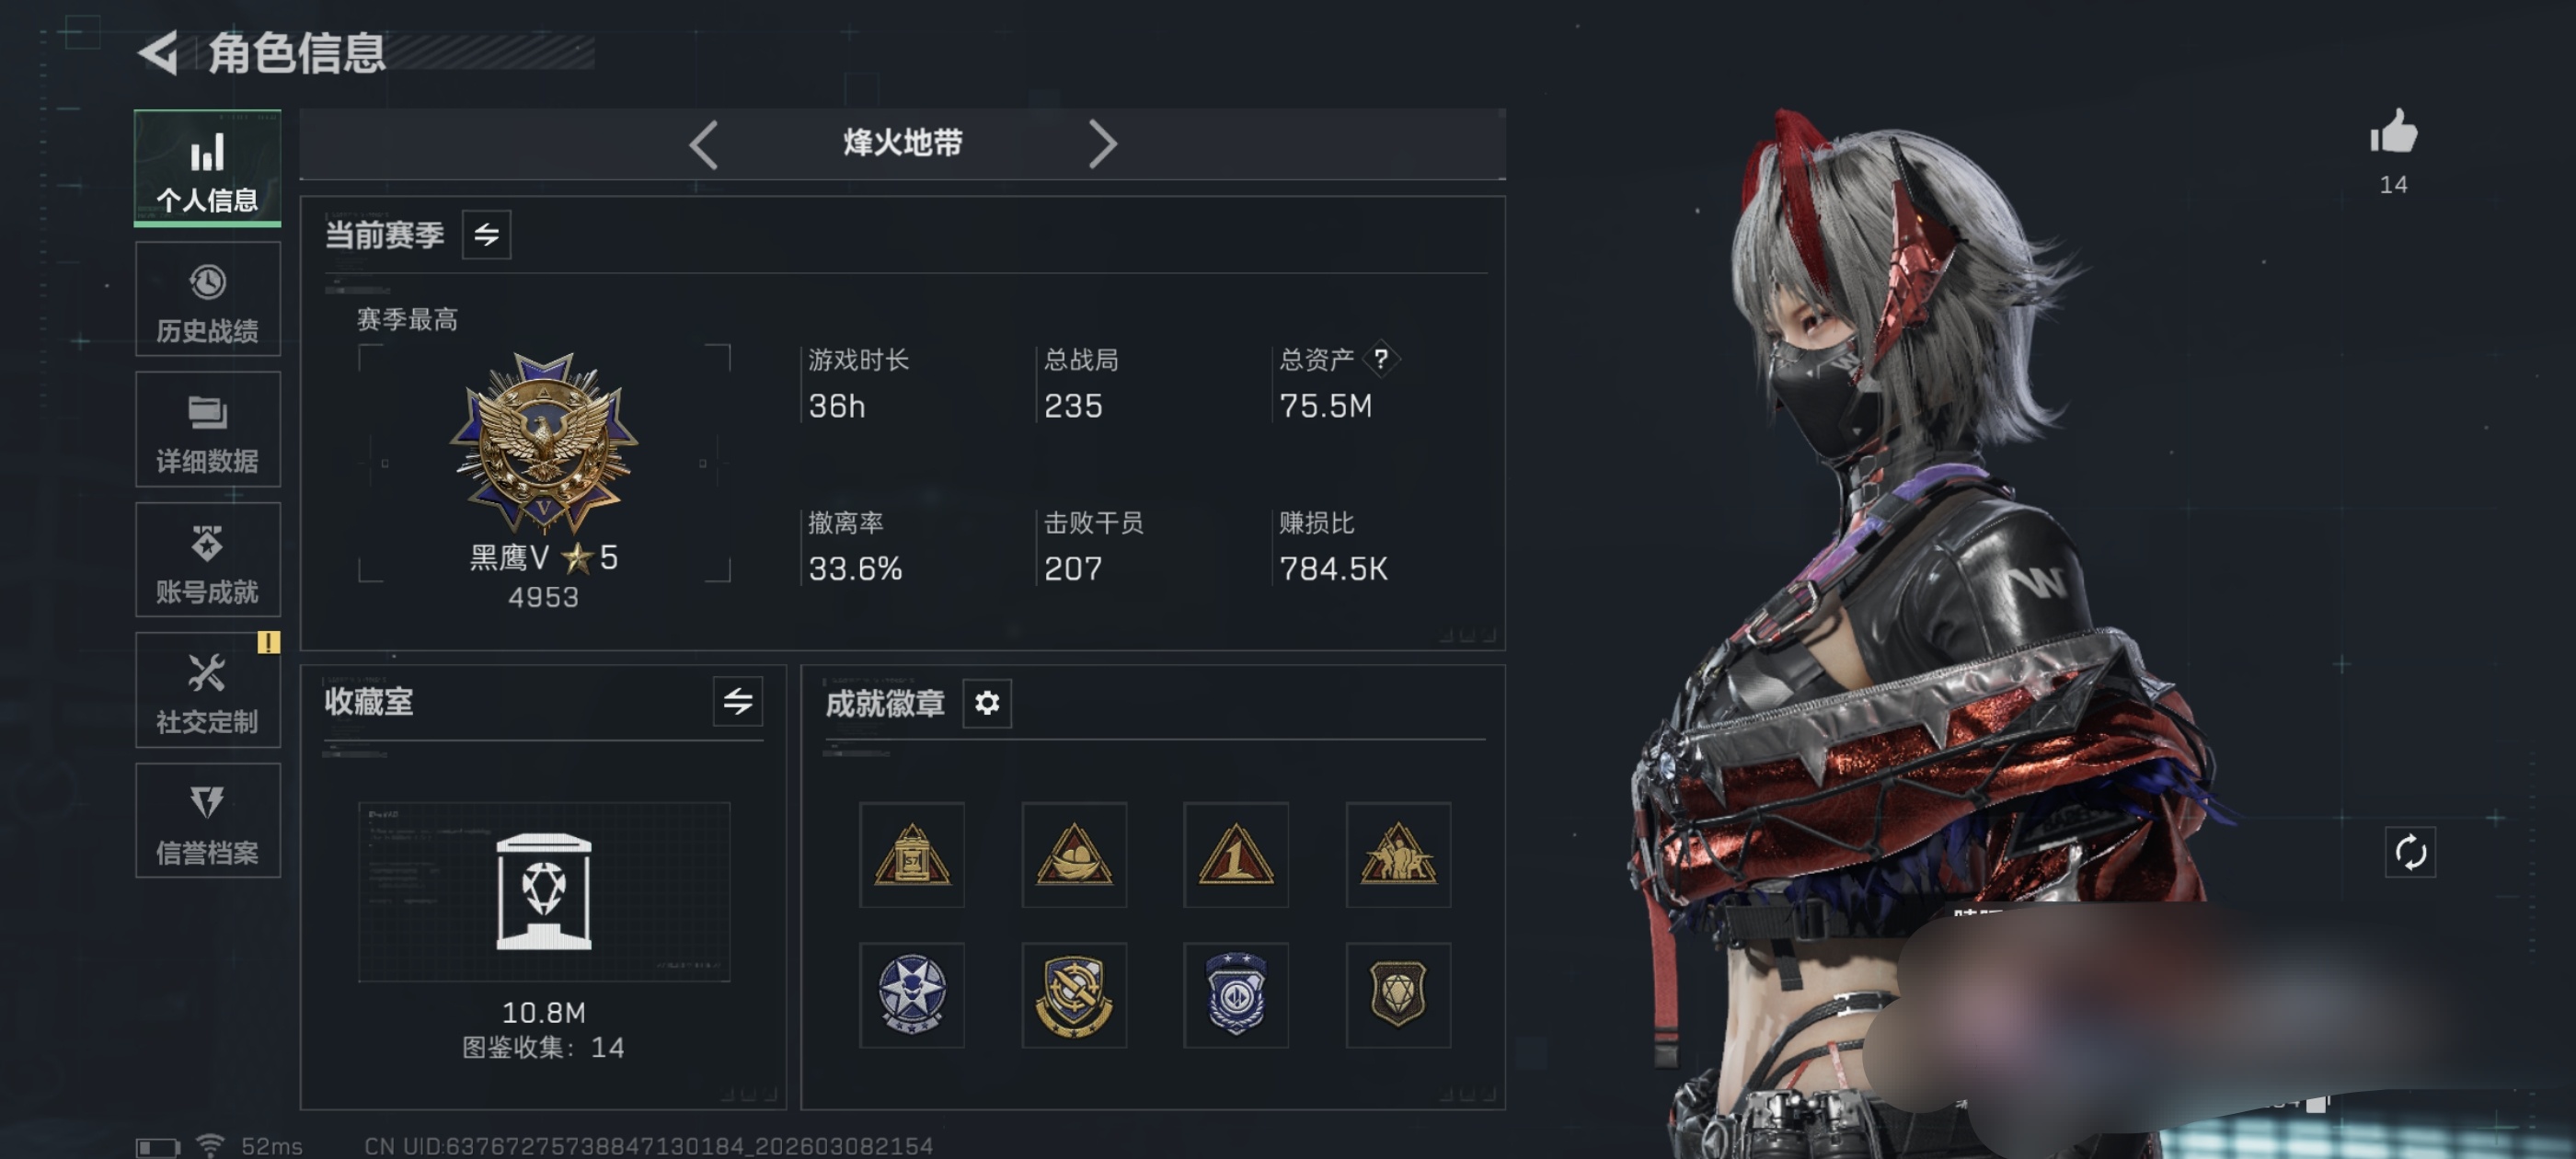Open the 账号成就 section
This screenshot has height=1159, width=2576.
[208, 560]
